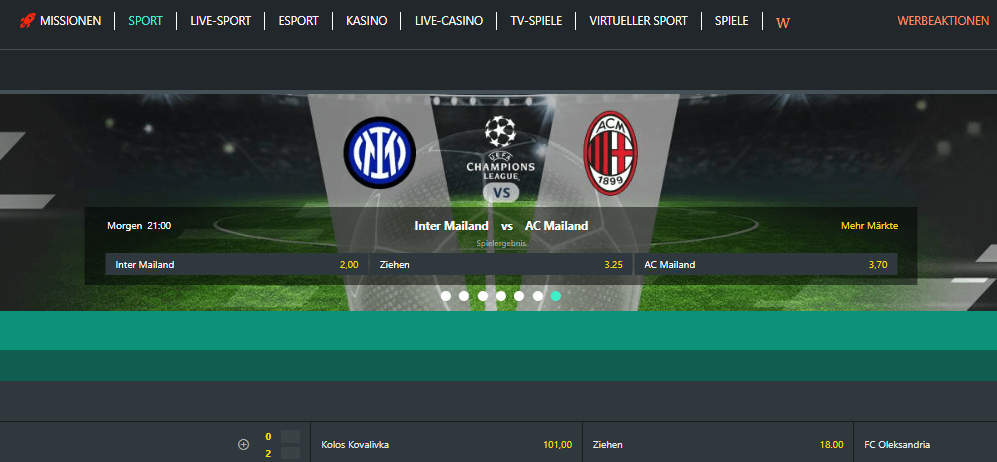Select the last active carousel dot
The height and width of the screenshot is (462, 997).
point(556,296)
